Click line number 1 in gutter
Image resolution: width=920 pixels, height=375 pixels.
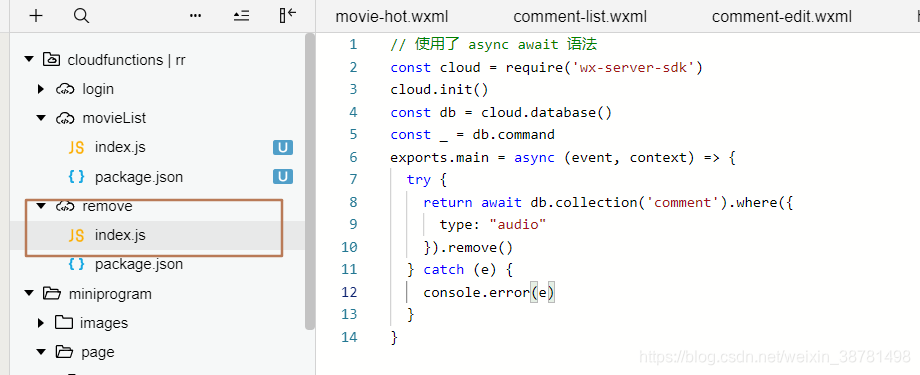click(353, 45)
